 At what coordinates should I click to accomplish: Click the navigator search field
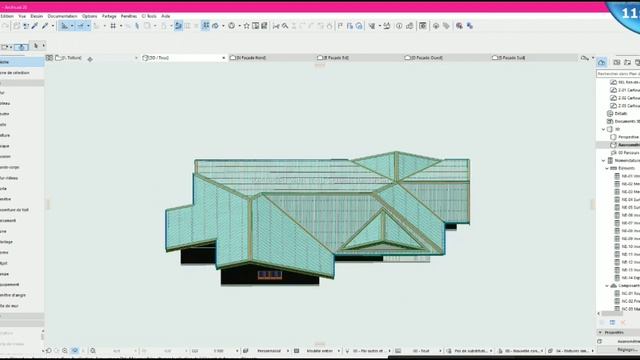(x=618, y=74)
